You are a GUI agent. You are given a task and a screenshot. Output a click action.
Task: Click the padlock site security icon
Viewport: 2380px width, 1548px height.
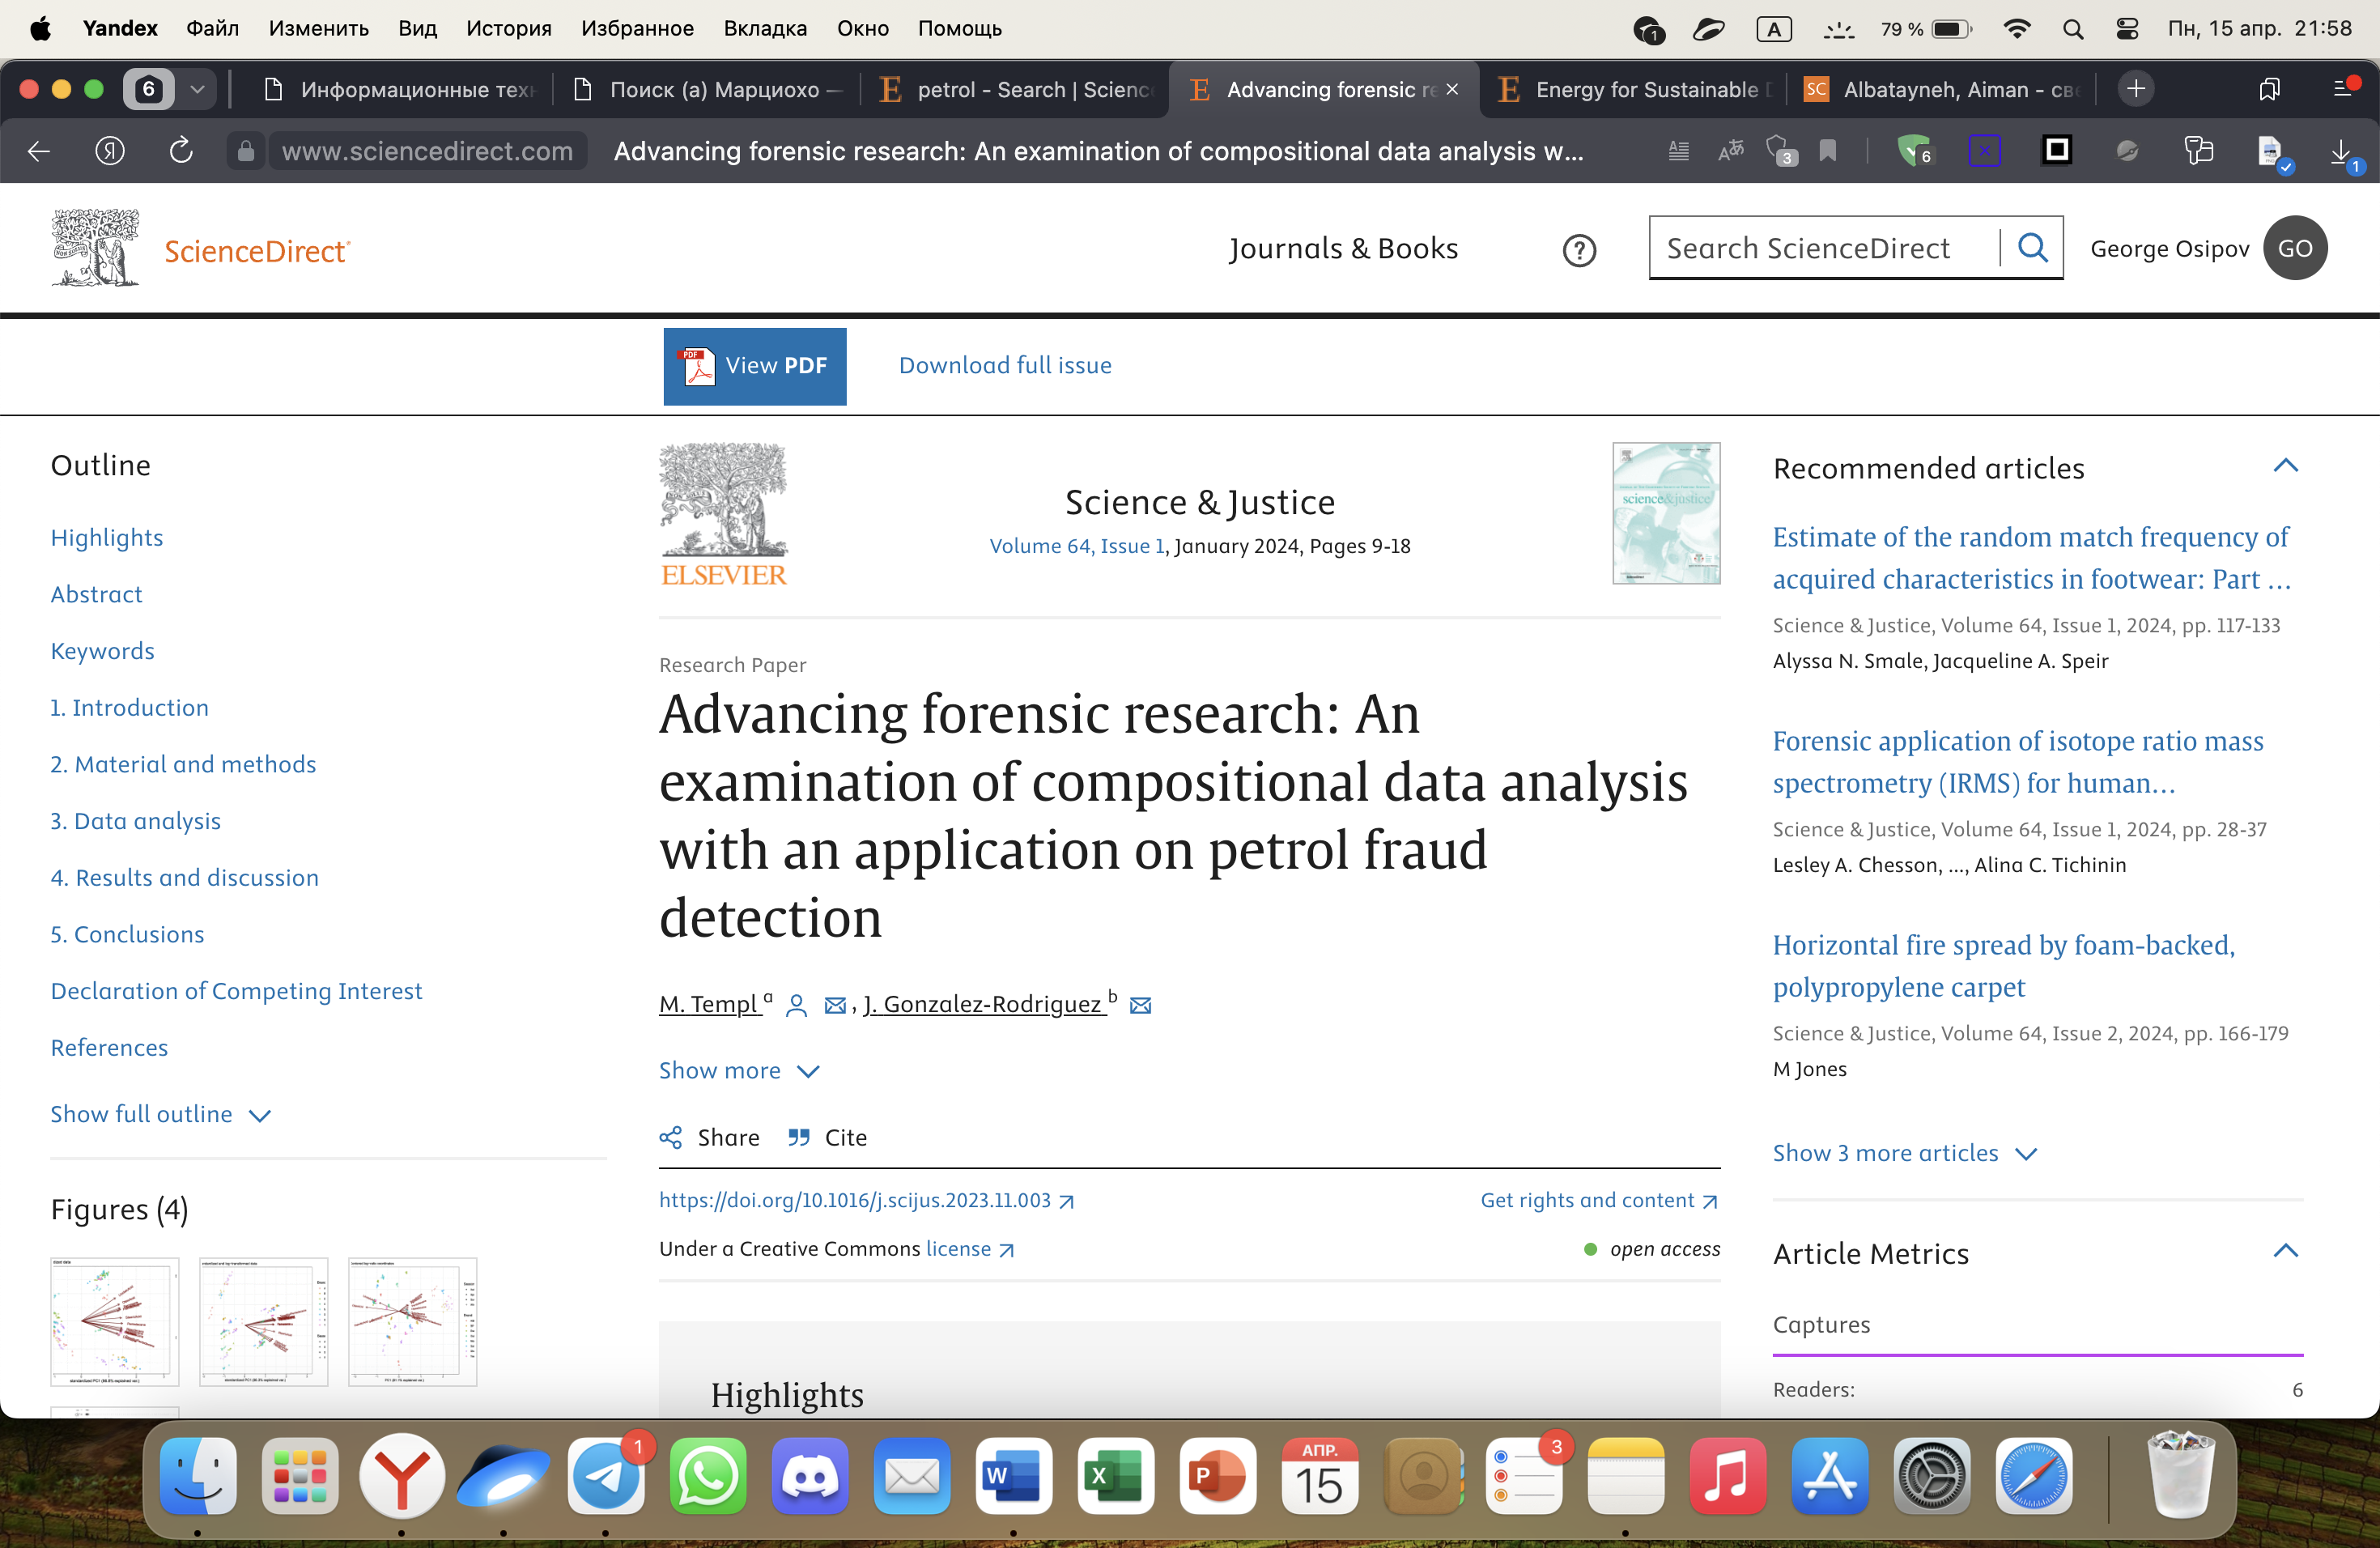click(245, 151)
